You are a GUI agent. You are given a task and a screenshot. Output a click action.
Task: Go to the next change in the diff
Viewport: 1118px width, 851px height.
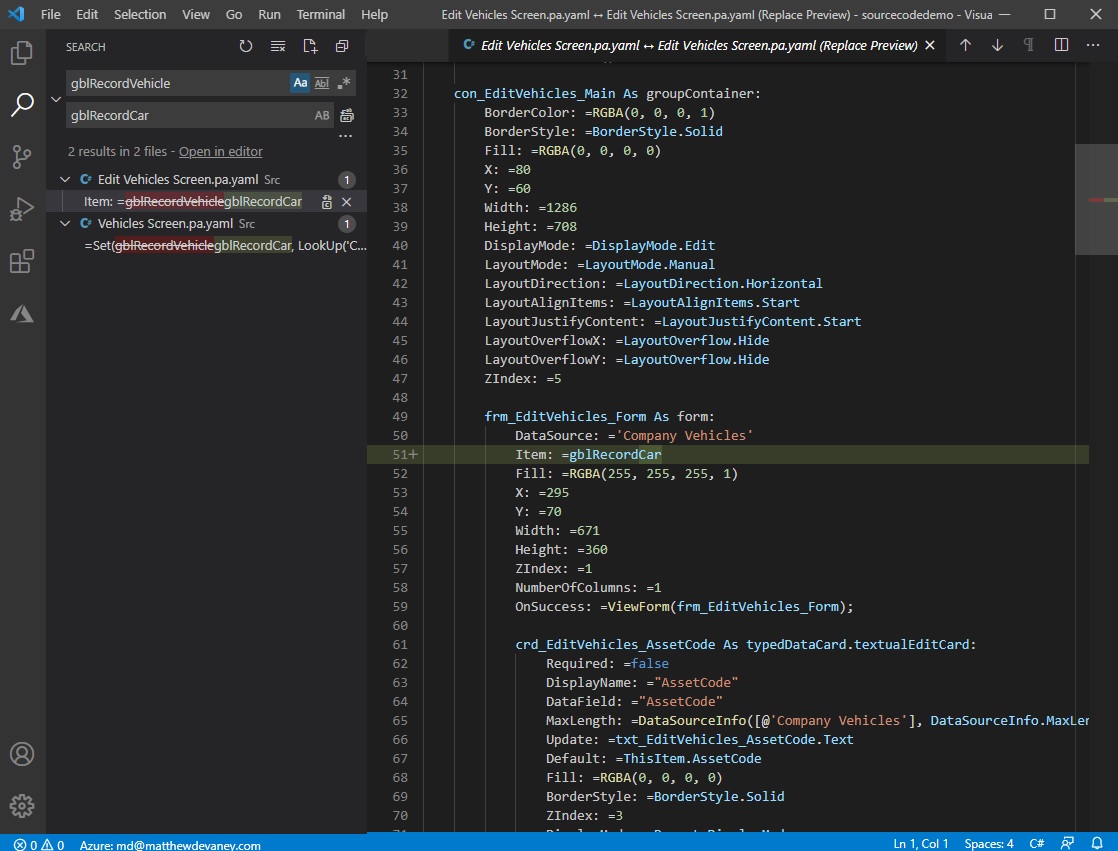pyautogui.click(x=997, y=45)
